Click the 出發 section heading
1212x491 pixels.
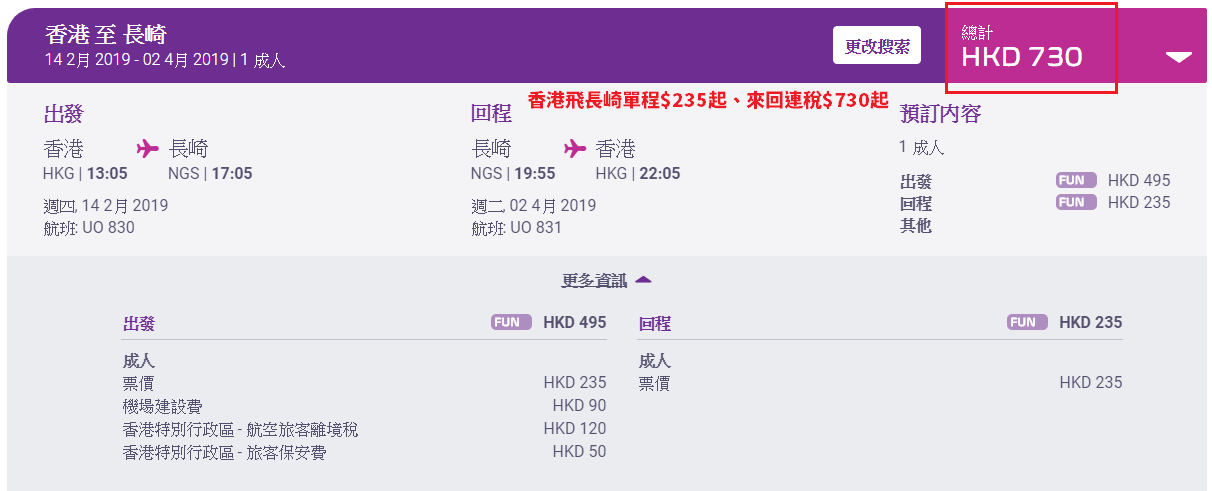pyautogui.click(x=63, y=112)
